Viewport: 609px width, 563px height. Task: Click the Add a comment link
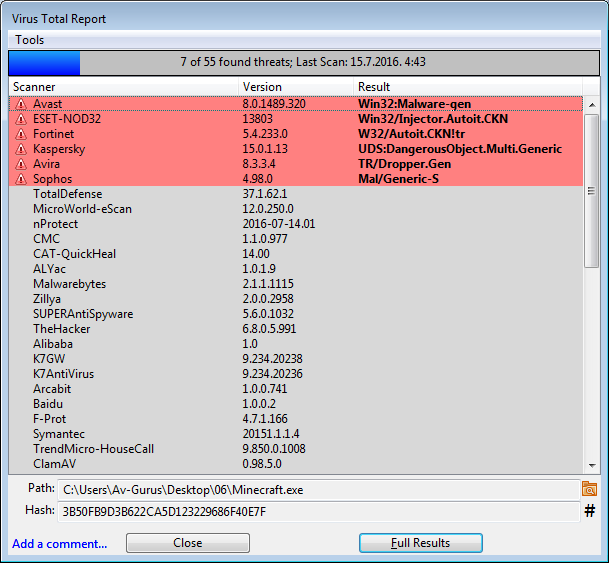tap(59, 544)
